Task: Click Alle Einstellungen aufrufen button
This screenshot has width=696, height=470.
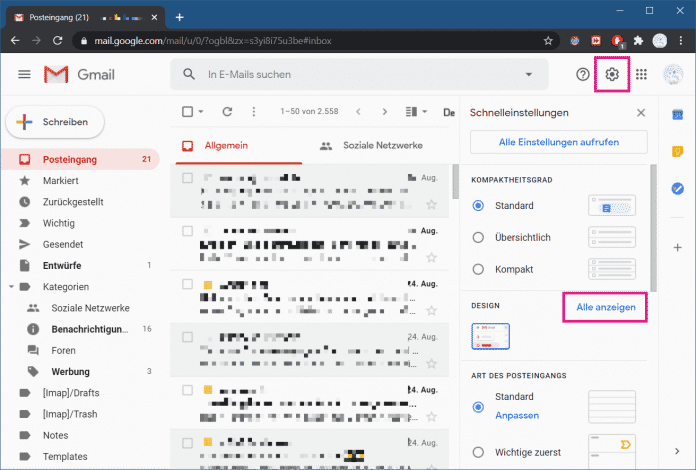Action: coord(558,142)
